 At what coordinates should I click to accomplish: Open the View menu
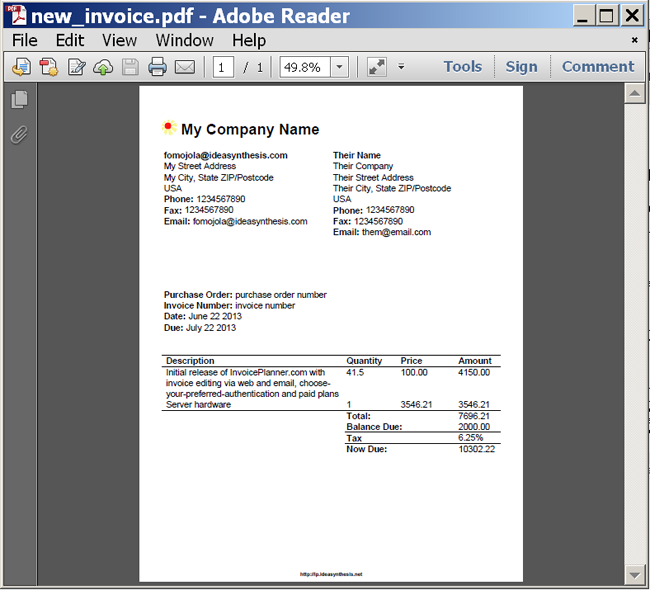click(x=119, y=40)
